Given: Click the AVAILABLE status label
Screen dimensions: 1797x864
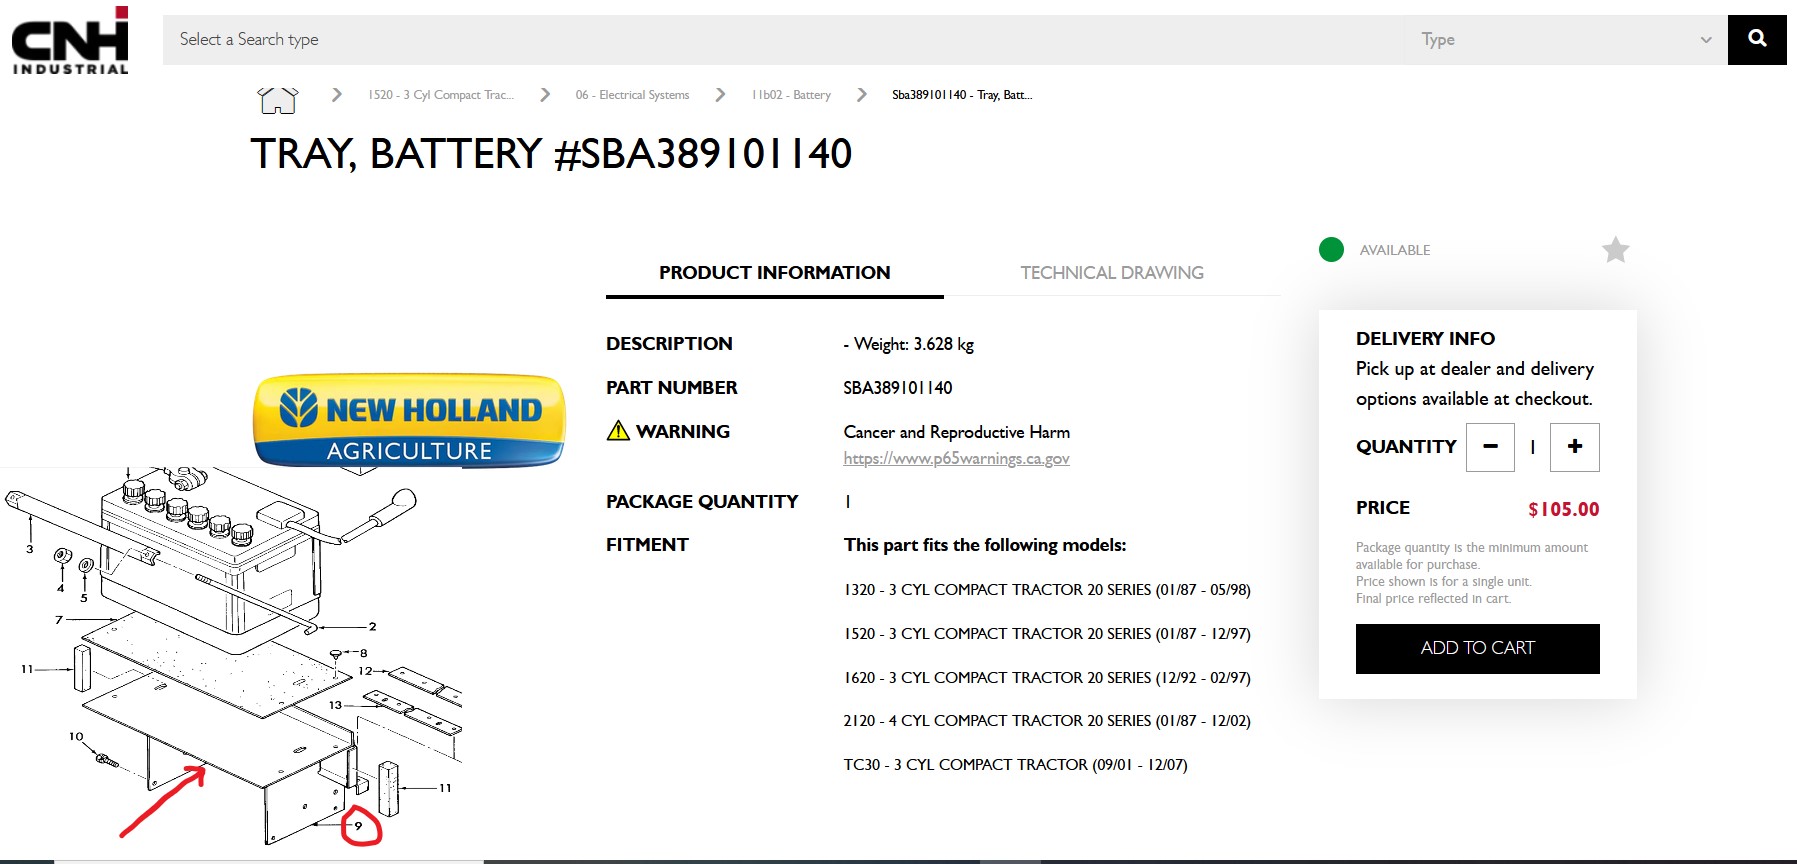Looking at the screenshot, I should [1394, 250].
